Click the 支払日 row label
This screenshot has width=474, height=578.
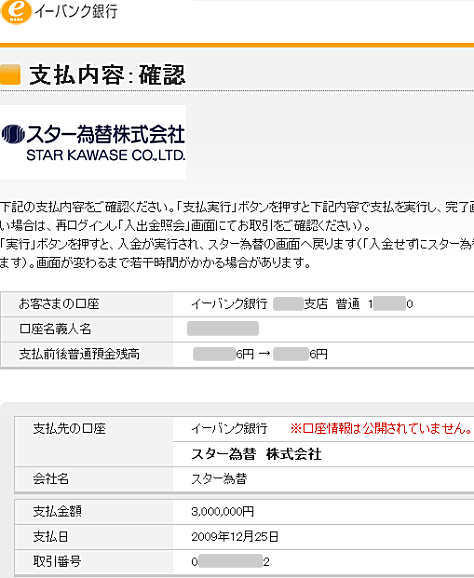(x=50, y=536)
